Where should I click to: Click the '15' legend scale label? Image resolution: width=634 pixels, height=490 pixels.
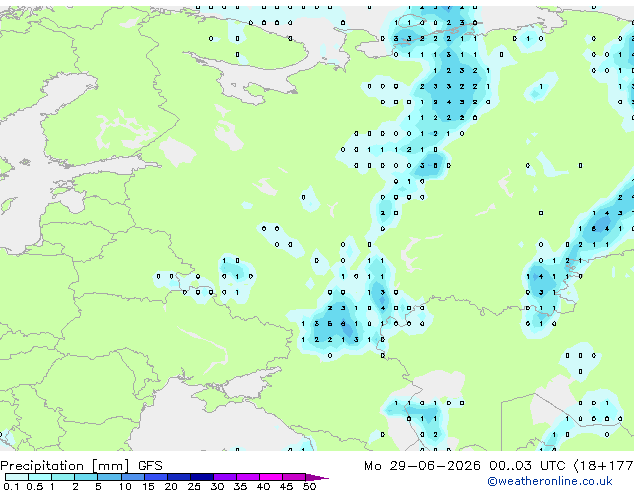point(148,486)
